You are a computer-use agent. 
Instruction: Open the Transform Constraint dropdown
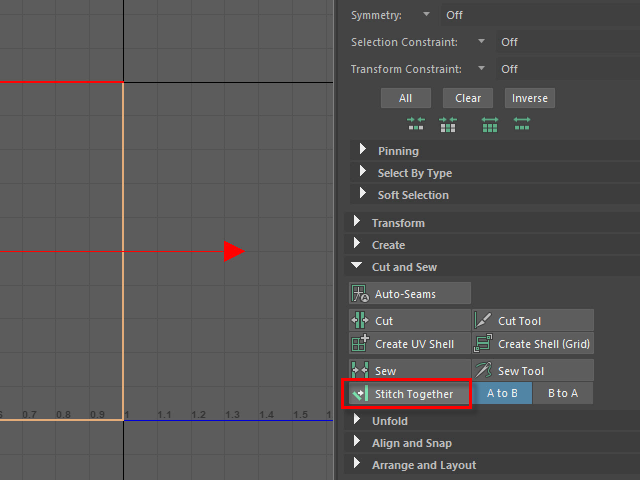pos(481,69)
